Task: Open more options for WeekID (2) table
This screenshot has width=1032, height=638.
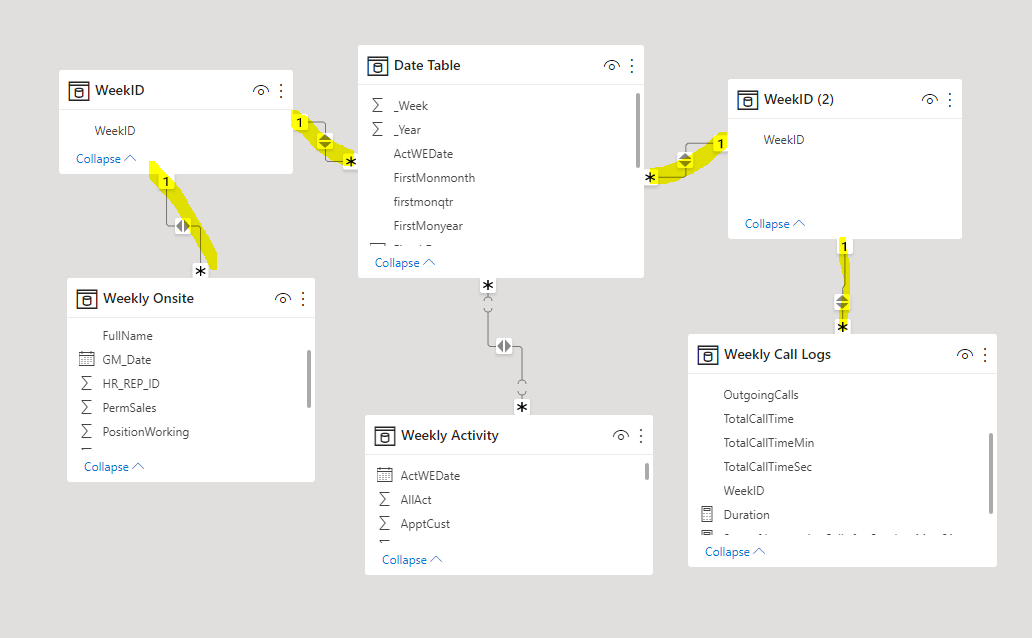Action: [x=950, y=100]
